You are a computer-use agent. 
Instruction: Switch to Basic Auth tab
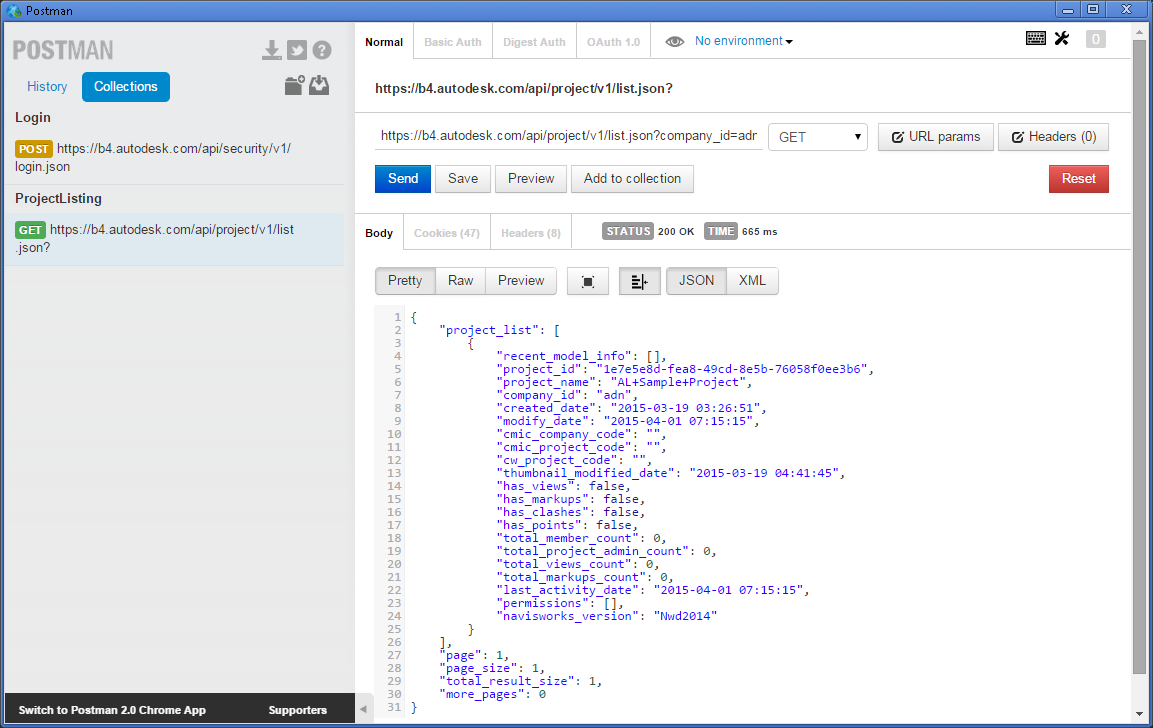click(x=453, y=42)
